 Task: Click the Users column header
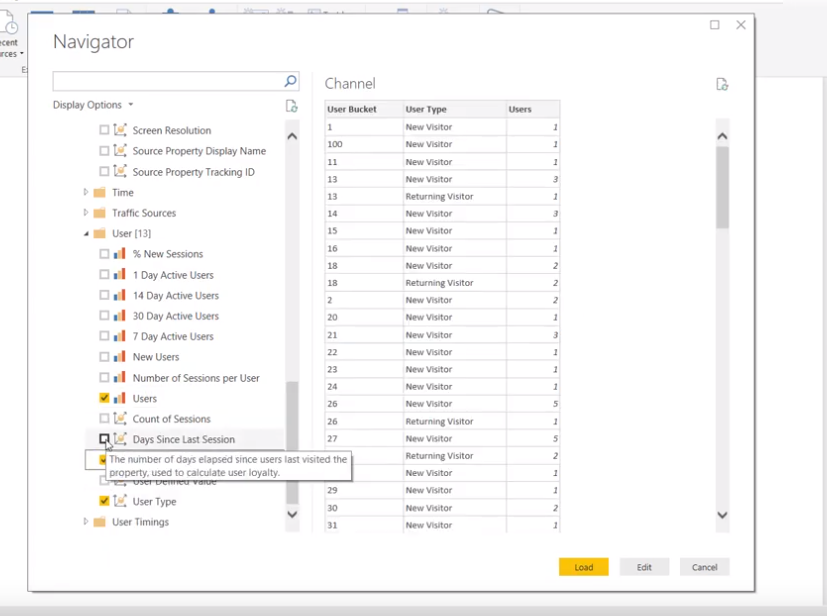(533, 109)
